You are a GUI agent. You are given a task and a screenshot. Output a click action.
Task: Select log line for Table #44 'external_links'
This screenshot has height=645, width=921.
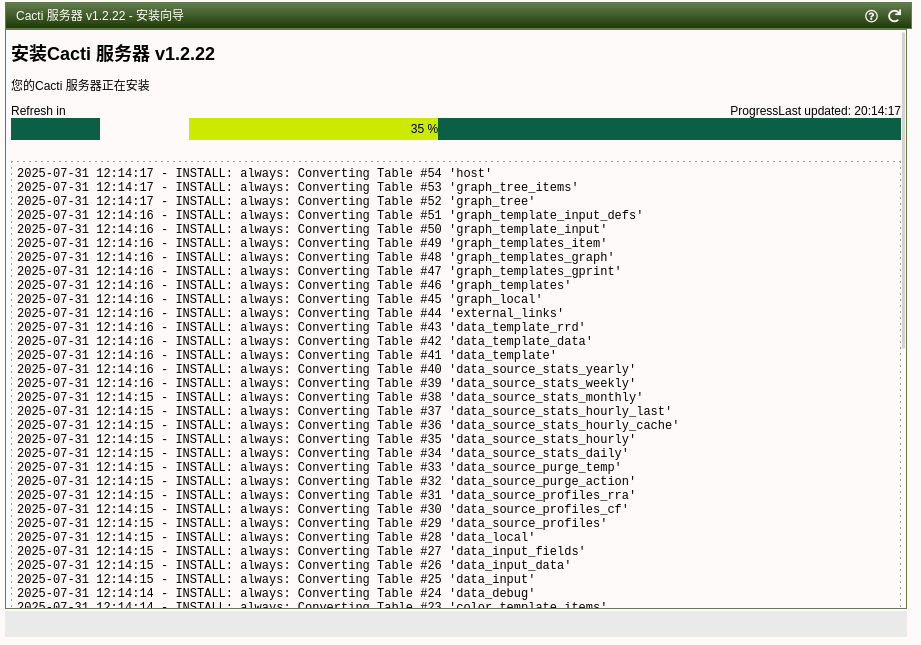click(290, 313)
